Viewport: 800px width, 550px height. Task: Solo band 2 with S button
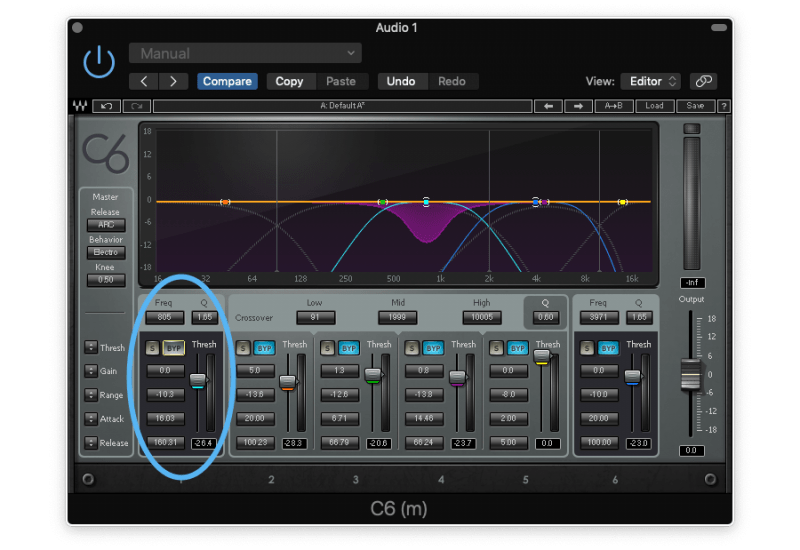(x=243, y=348)
